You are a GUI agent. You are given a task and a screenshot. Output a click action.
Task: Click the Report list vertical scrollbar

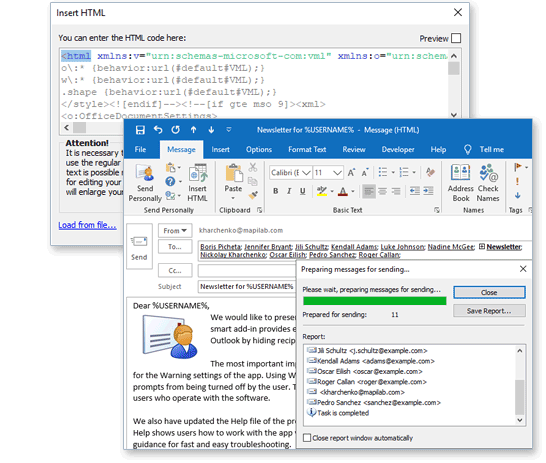click(x=520, y=385)
